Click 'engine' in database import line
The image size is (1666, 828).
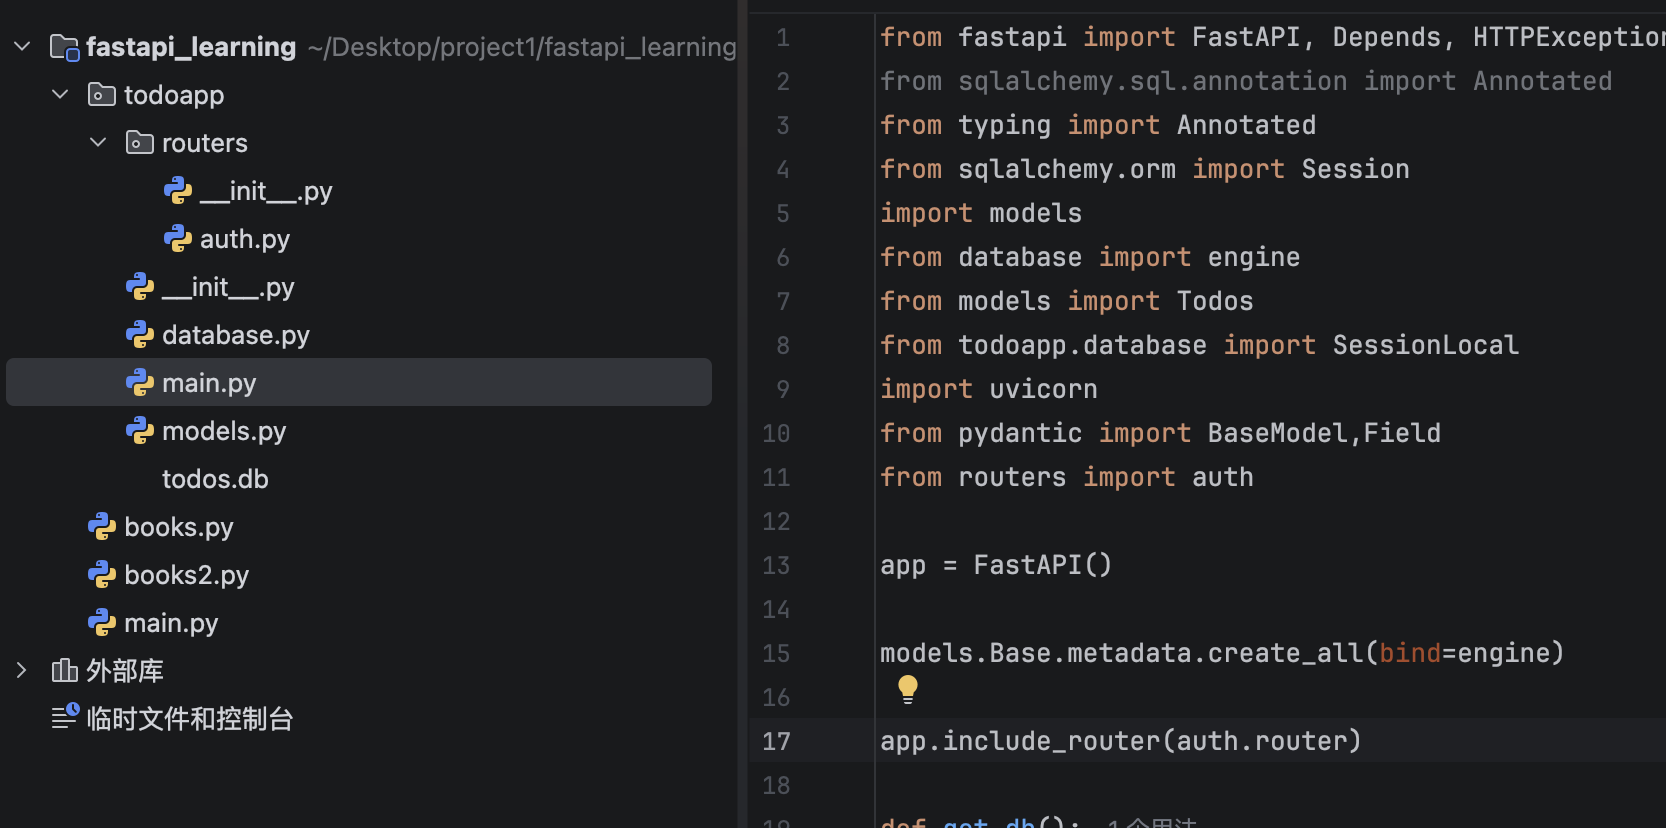click(x=1254, y=257)
